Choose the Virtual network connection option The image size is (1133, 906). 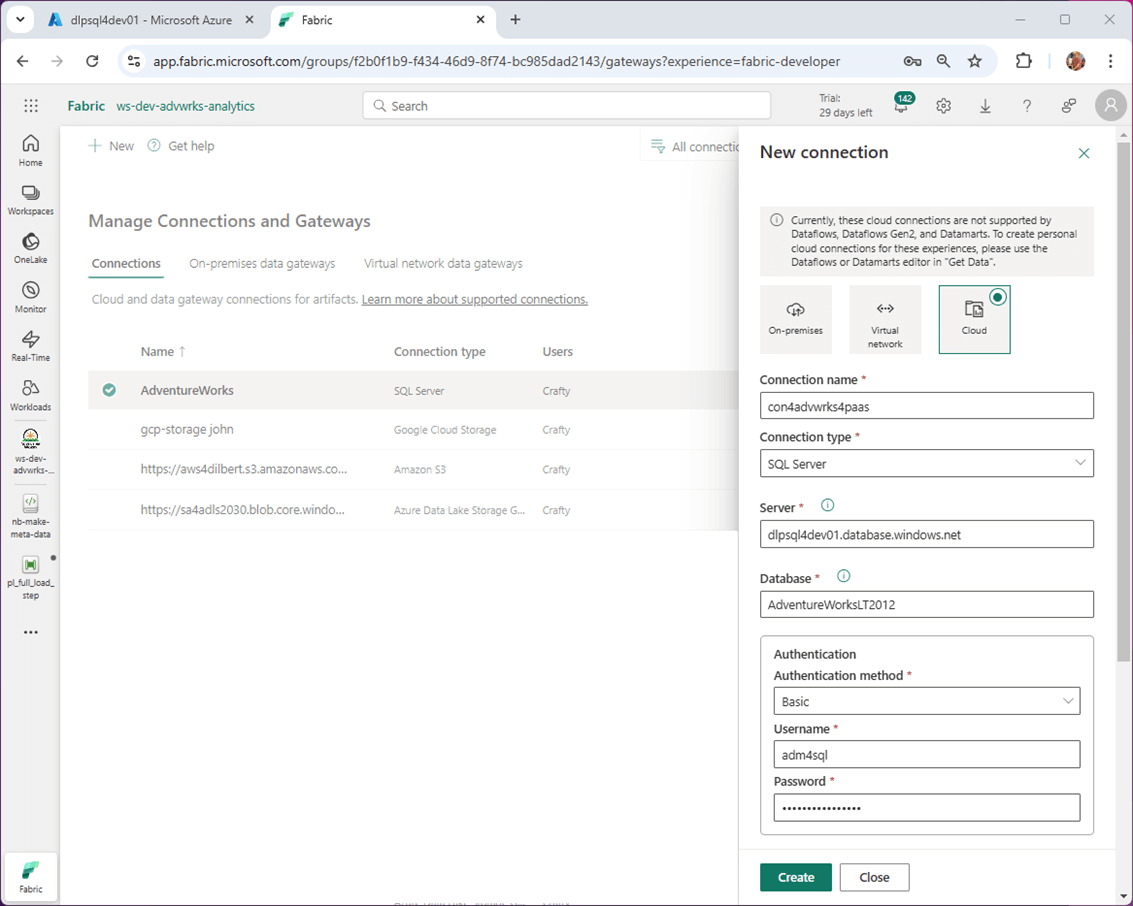point(885,319)
